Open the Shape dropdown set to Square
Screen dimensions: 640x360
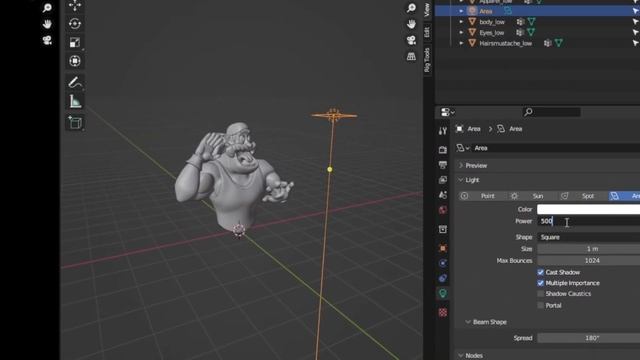(x=589, y=237)
